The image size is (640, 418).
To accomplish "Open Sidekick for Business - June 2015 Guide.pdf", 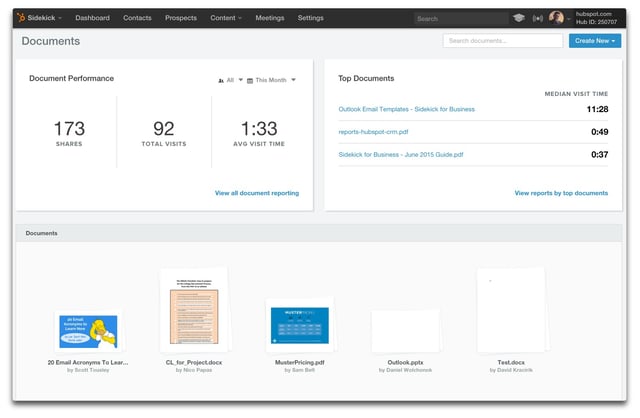I will point(401,155).
